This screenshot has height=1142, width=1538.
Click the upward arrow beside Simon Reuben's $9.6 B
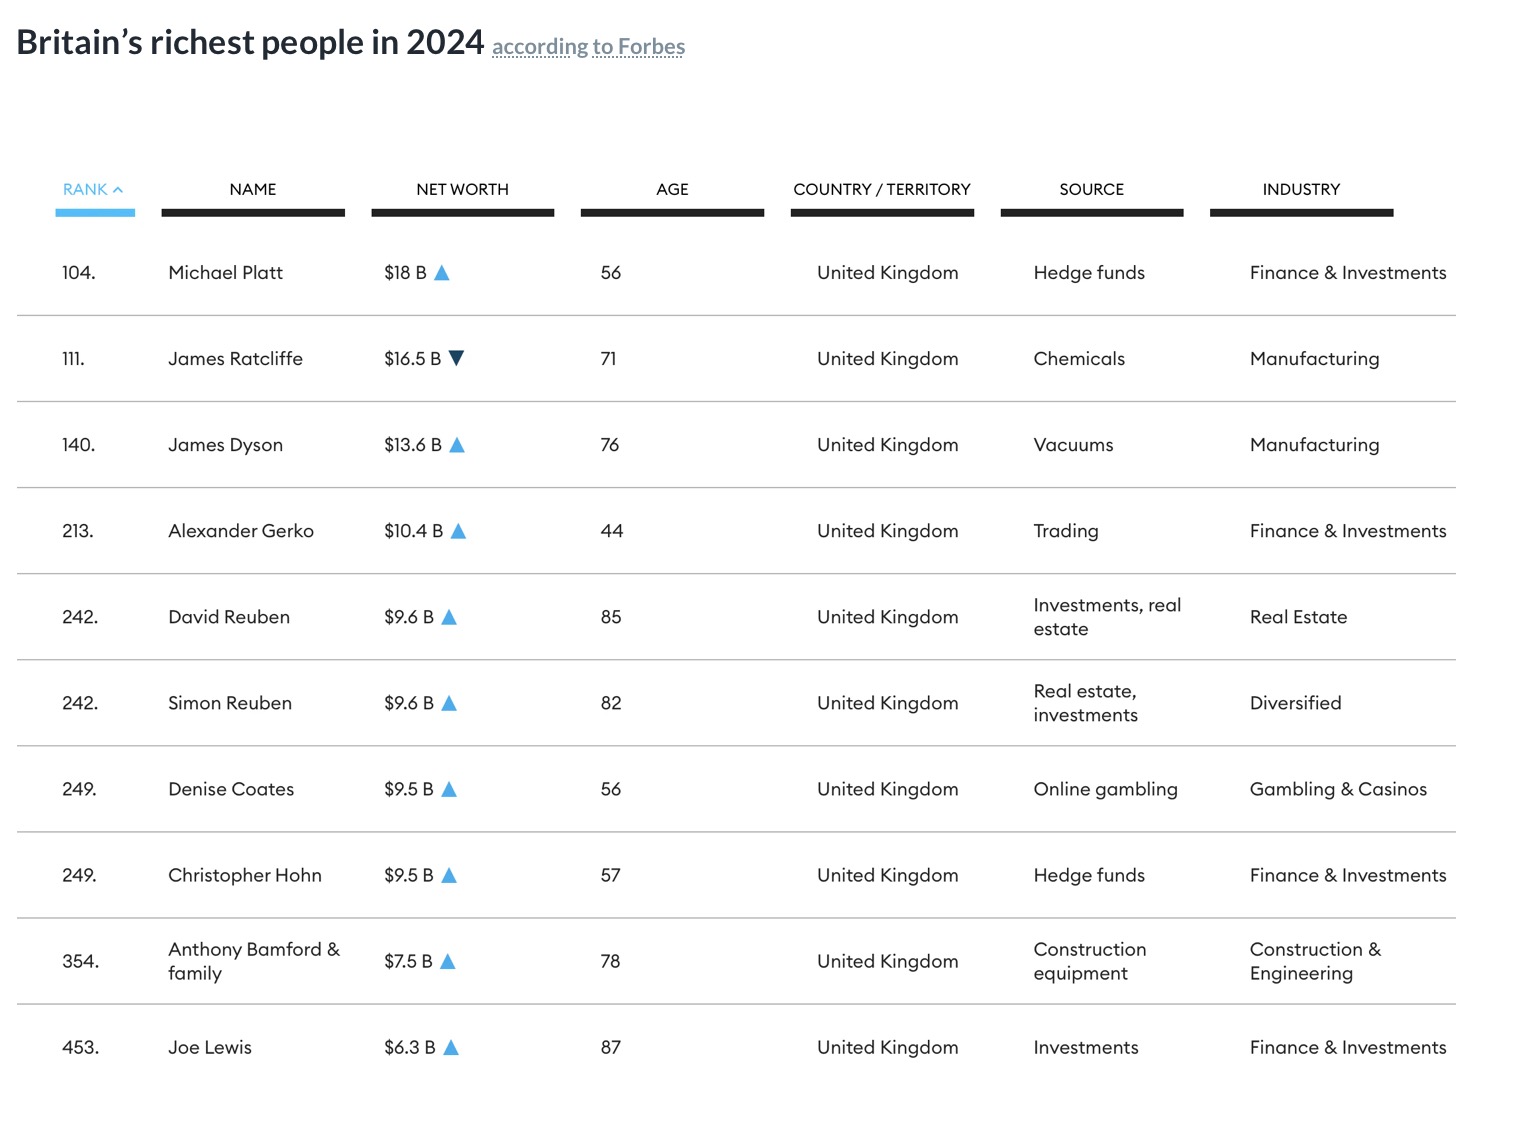tap(450, 703)
